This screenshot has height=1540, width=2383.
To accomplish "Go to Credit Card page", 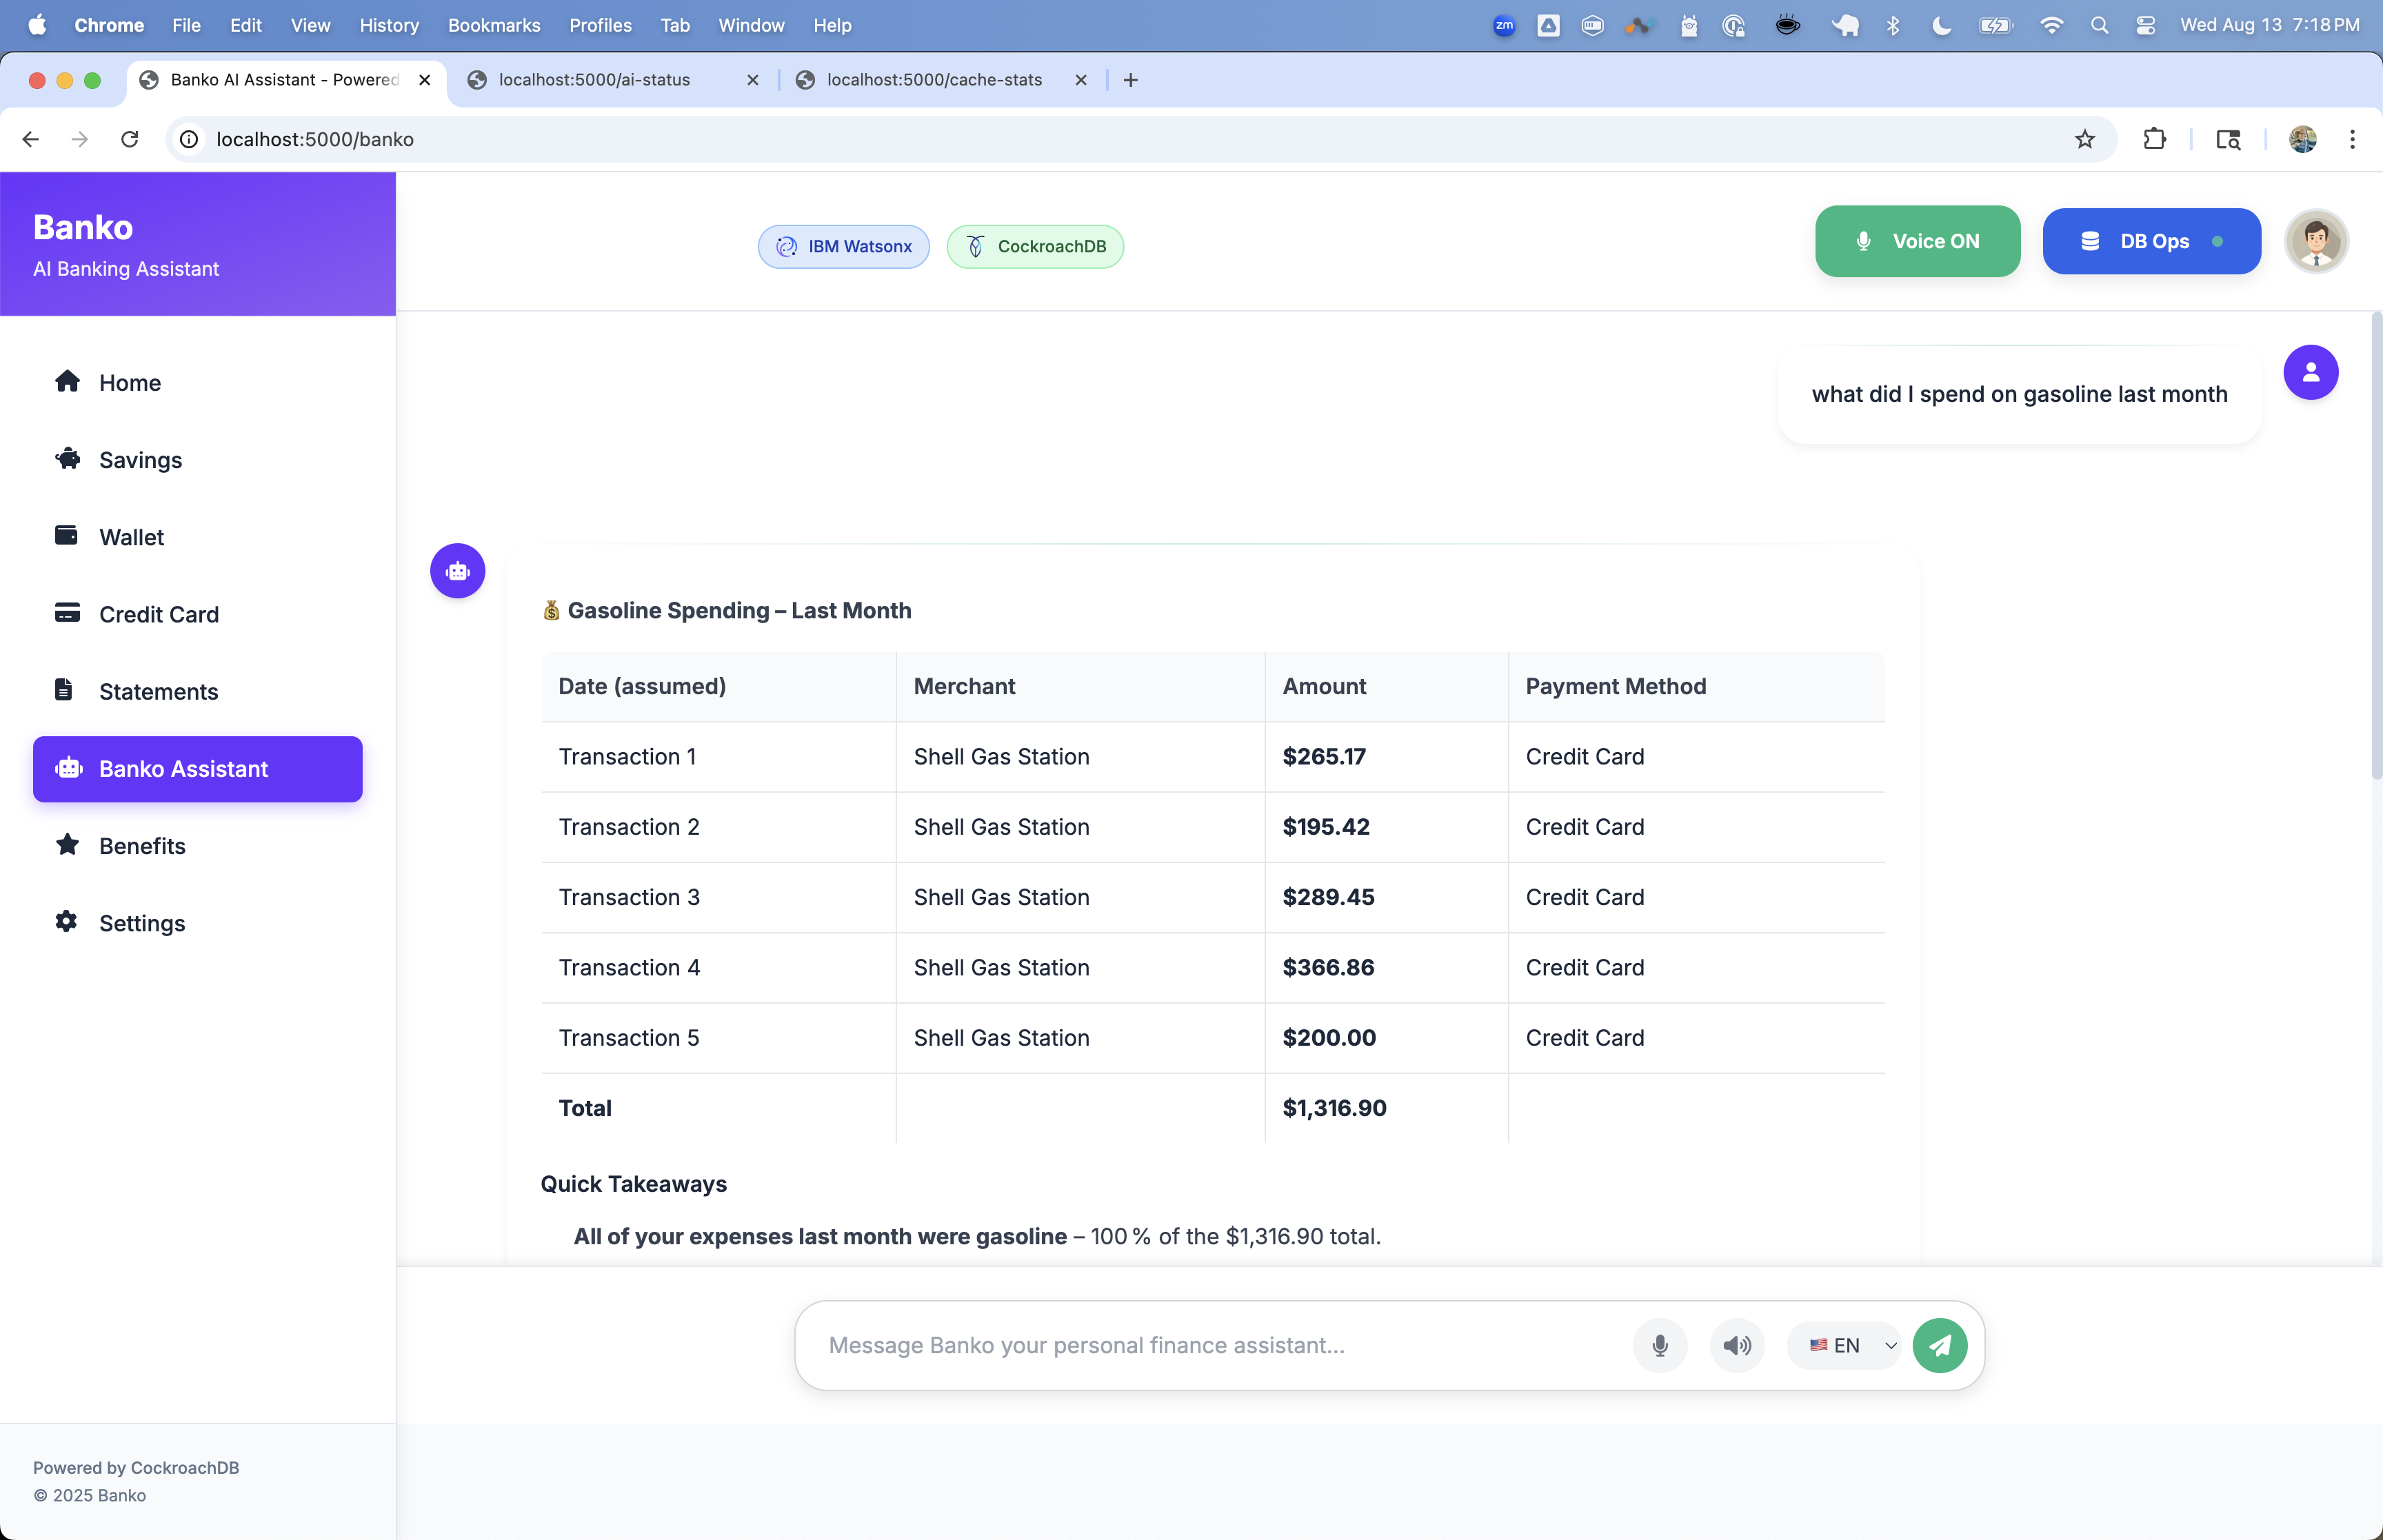I will pyautogui.click(x=158, y=614).
